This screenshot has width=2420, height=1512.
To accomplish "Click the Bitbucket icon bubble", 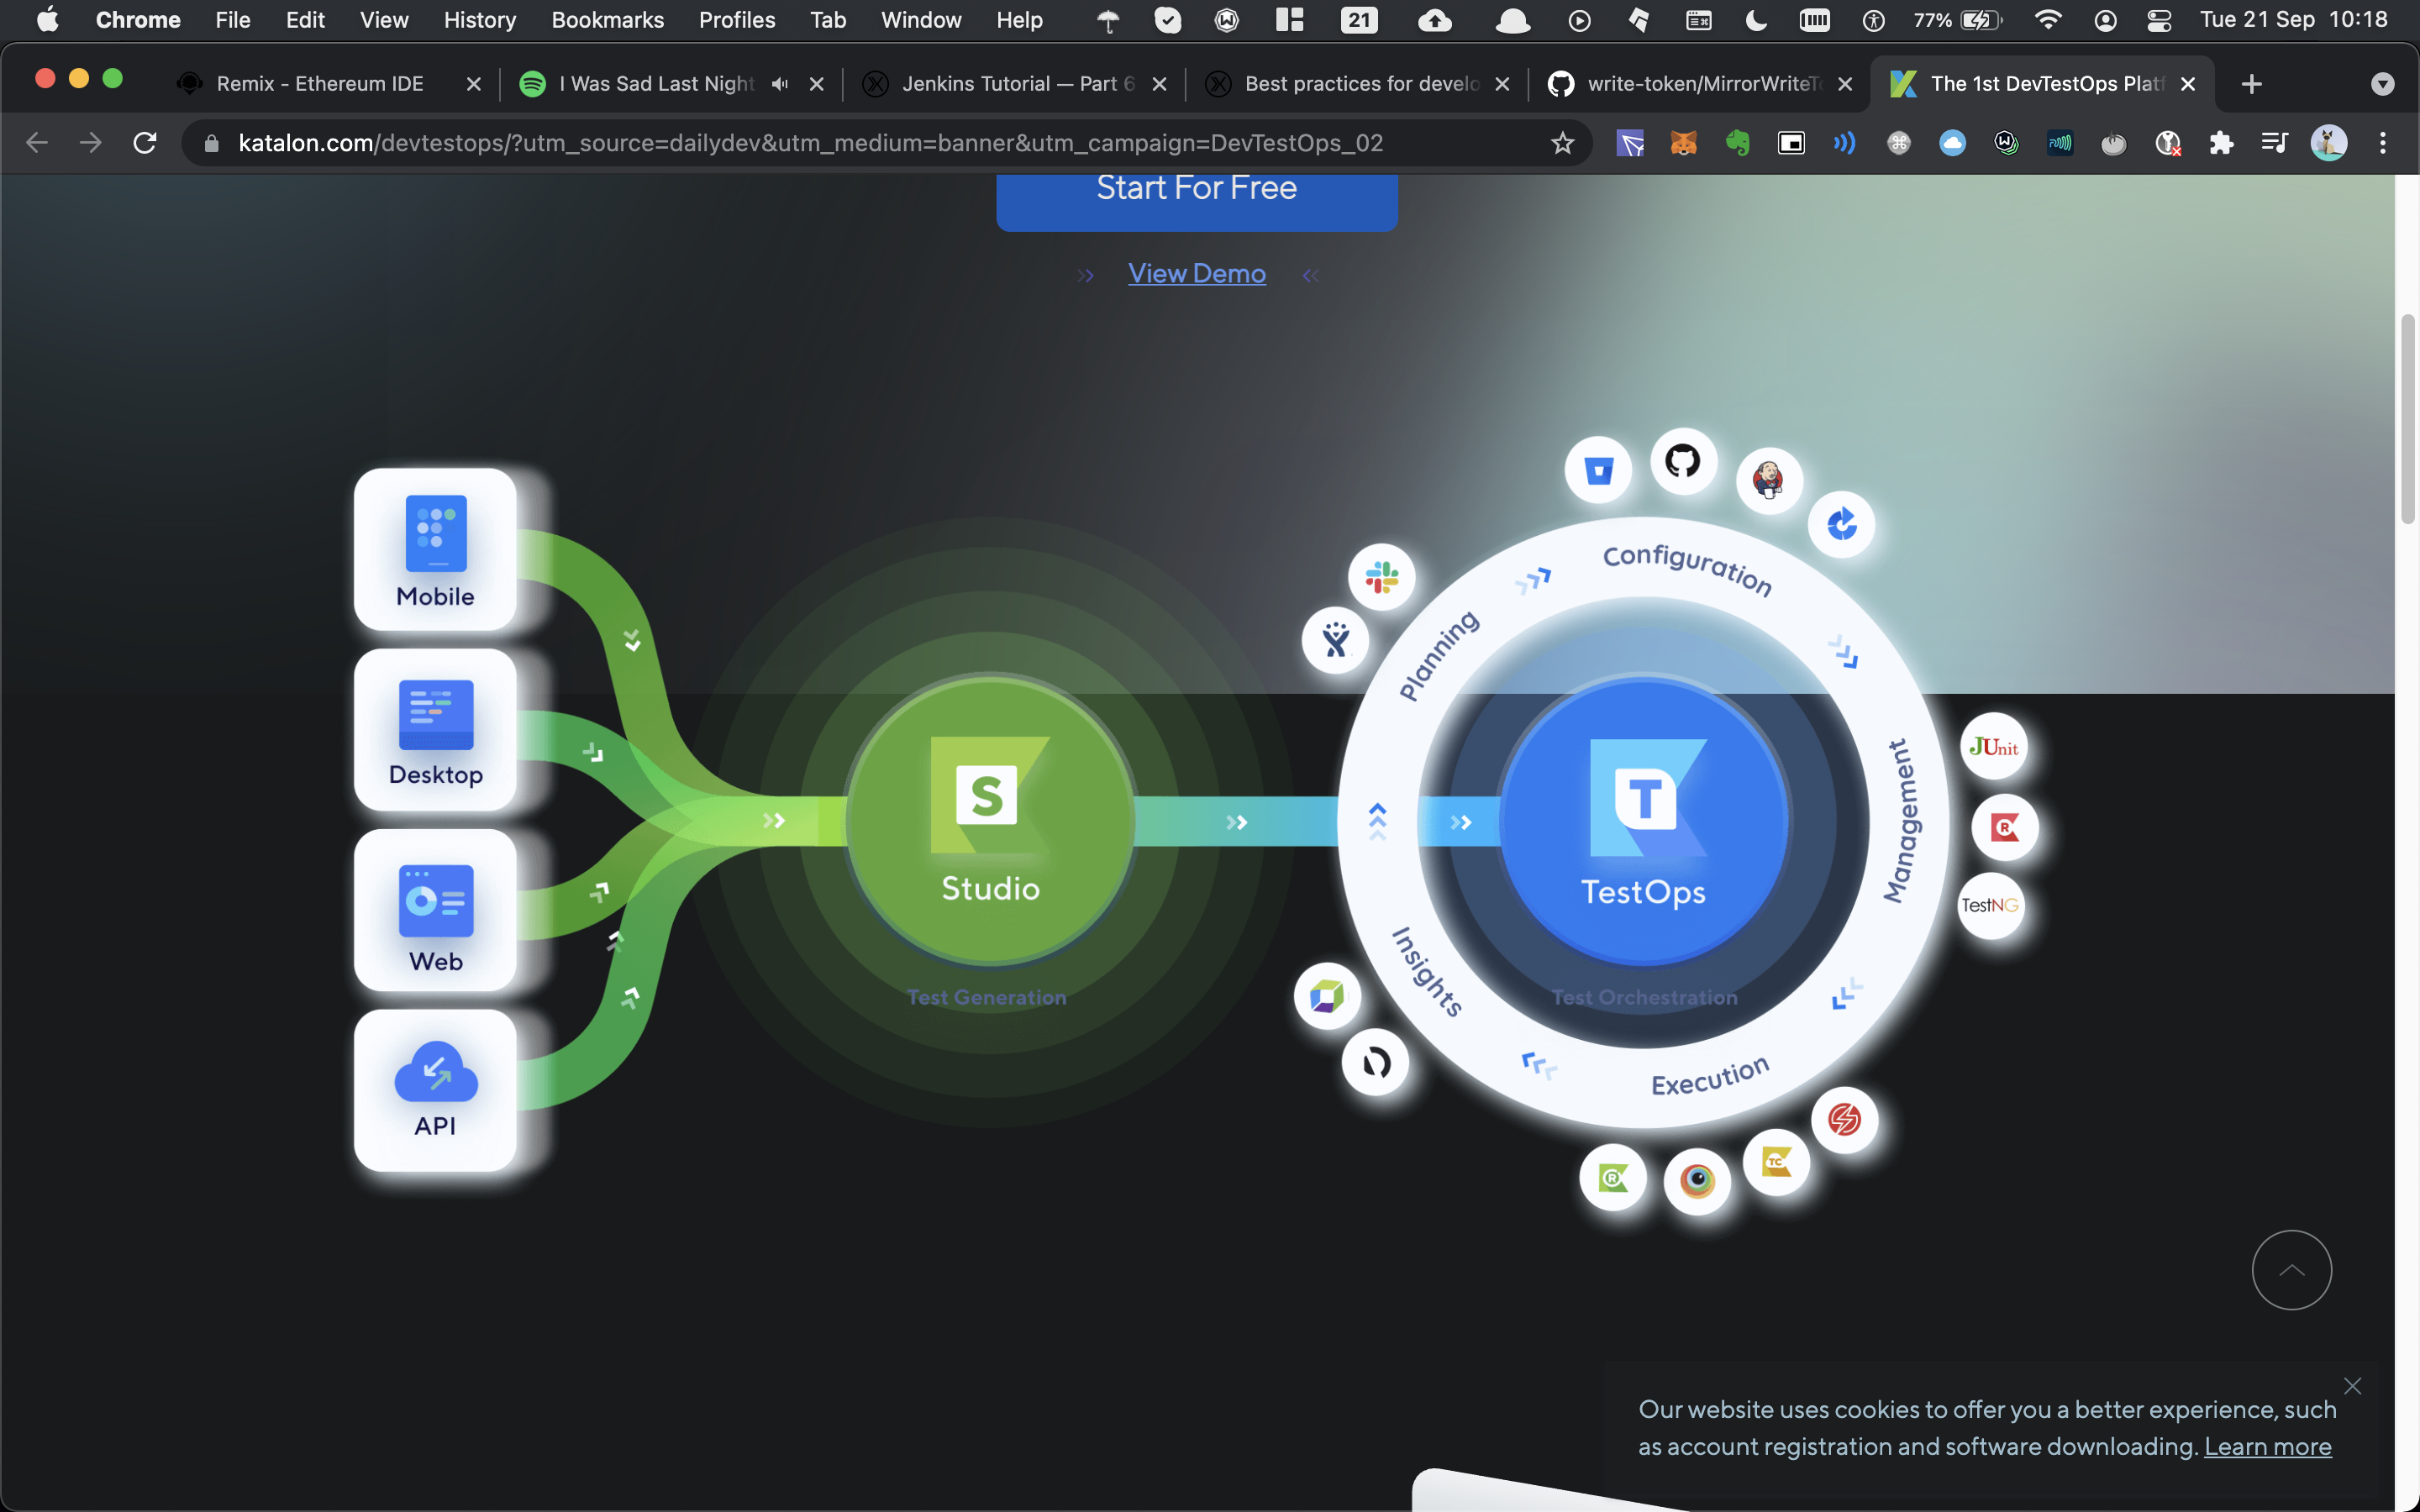I will tap(1598, 470).
